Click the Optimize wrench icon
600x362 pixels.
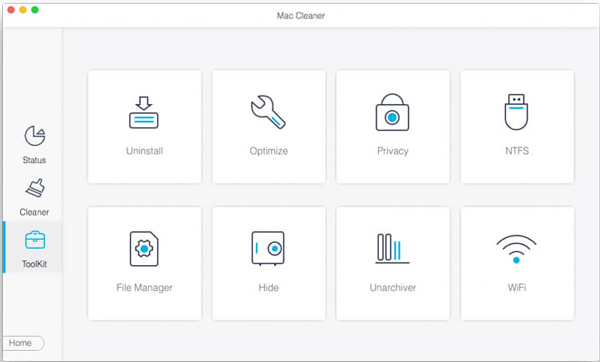tap(268, 112)
